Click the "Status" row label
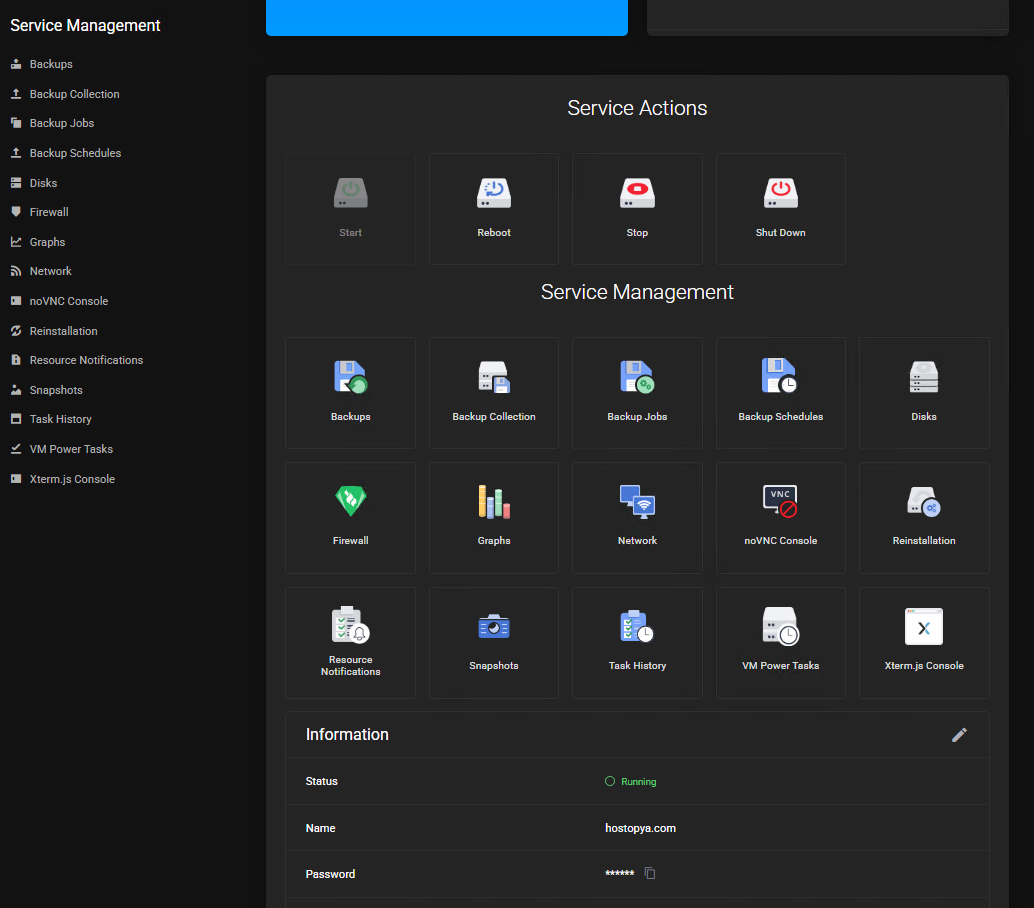The image size is (1034, 908). [x=321, y=781]
